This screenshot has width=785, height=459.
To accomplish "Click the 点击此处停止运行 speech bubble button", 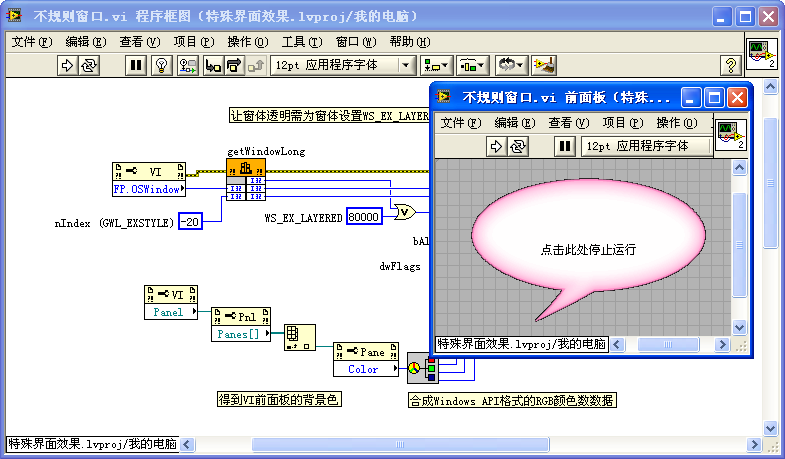I will tap(587, 249).
